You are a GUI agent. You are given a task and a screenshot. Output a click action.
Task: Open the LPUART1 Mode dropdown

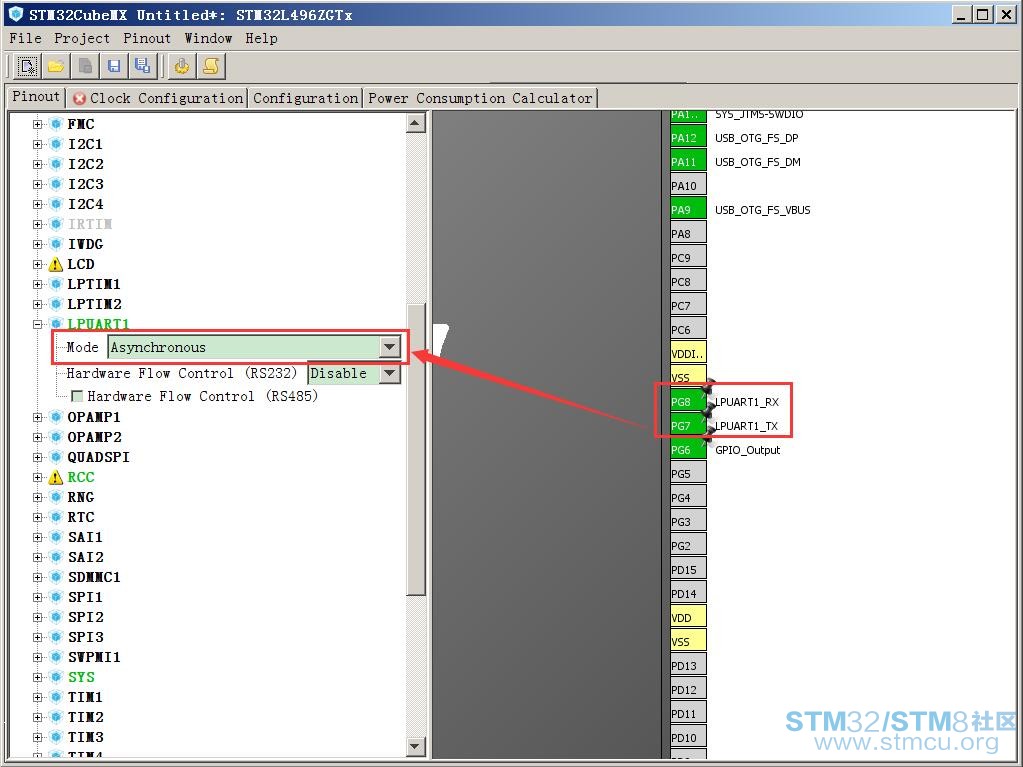(x=389, y=347)
